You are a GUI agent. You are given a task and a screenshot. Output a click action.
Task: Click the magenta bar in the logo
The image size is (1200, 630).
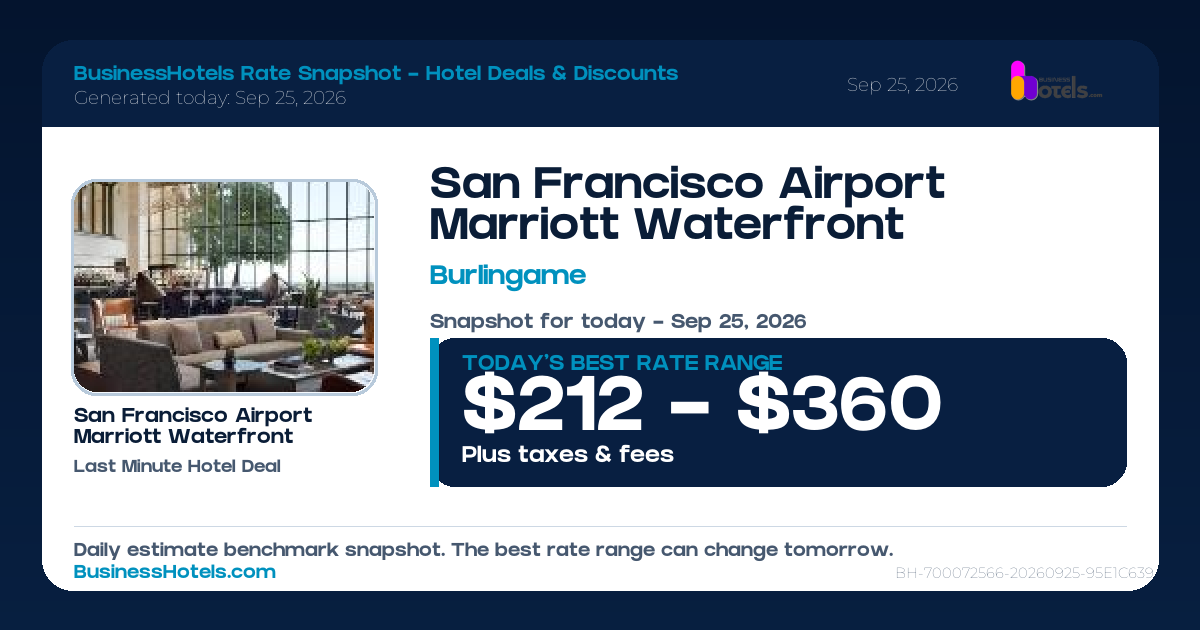coord(1017,70)
